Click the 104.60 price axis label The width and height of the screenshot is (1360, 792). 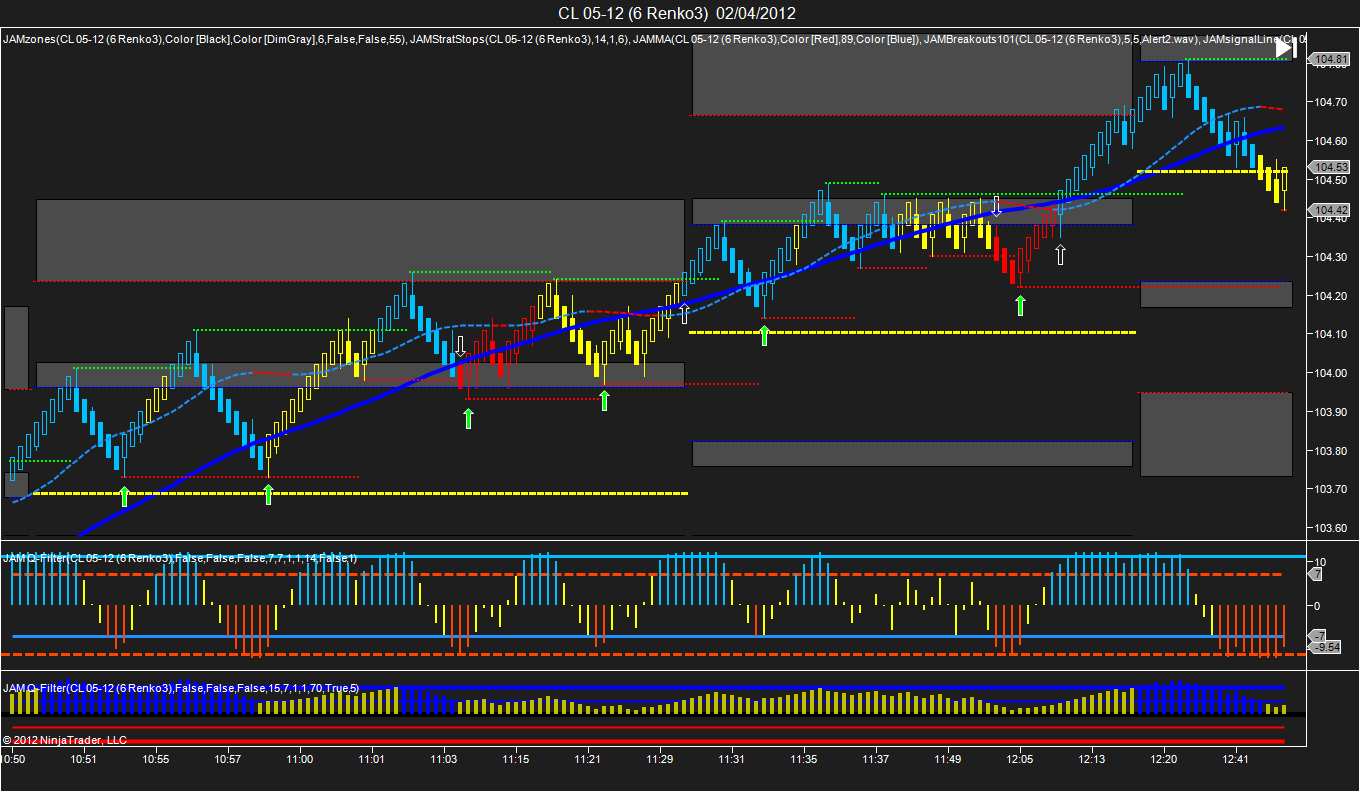coord(1329,141)
